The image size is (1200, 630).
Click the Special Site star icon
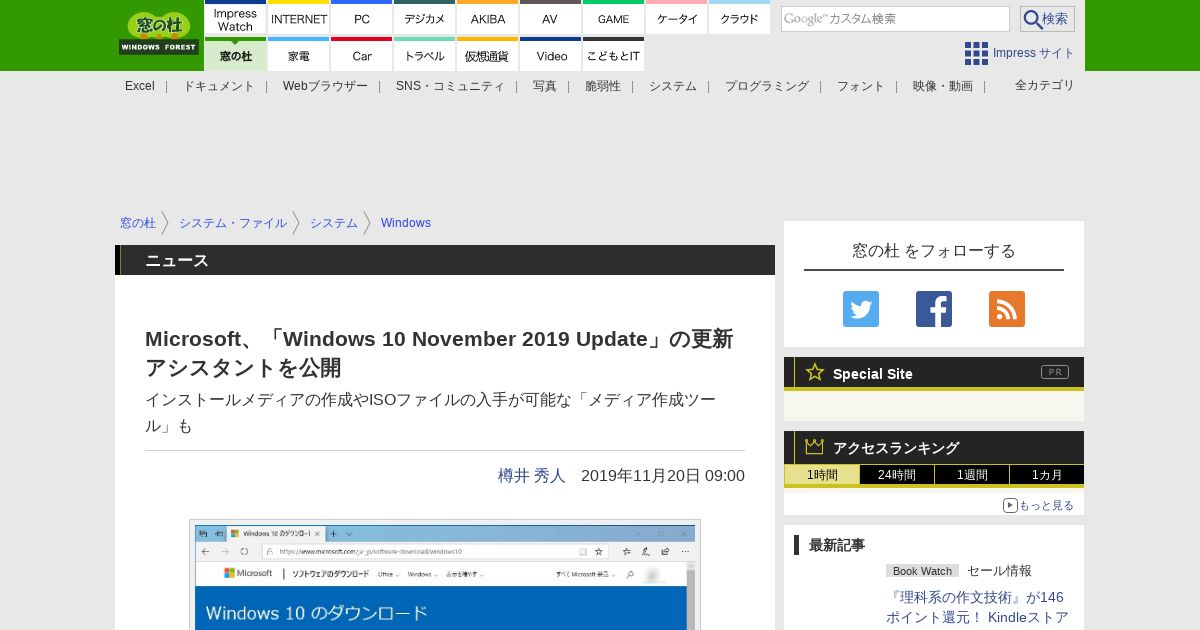(x=815, y=372)
